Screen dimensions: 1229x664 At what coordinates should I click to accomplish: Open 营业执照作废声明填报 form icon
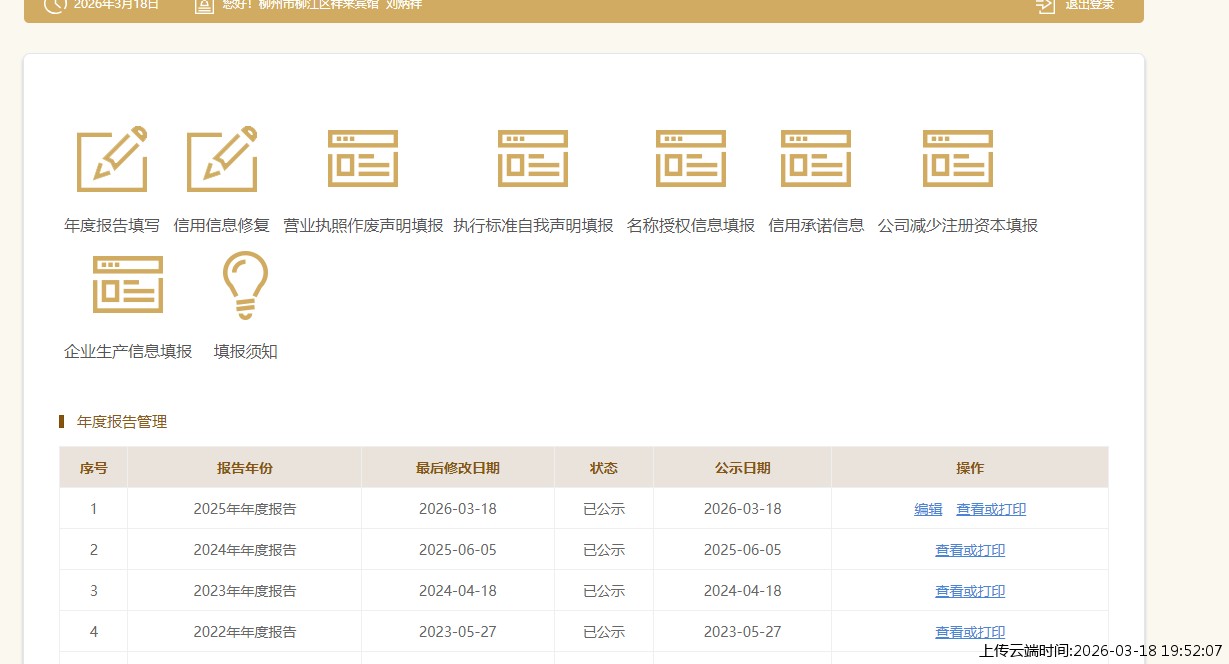(363, 160)
